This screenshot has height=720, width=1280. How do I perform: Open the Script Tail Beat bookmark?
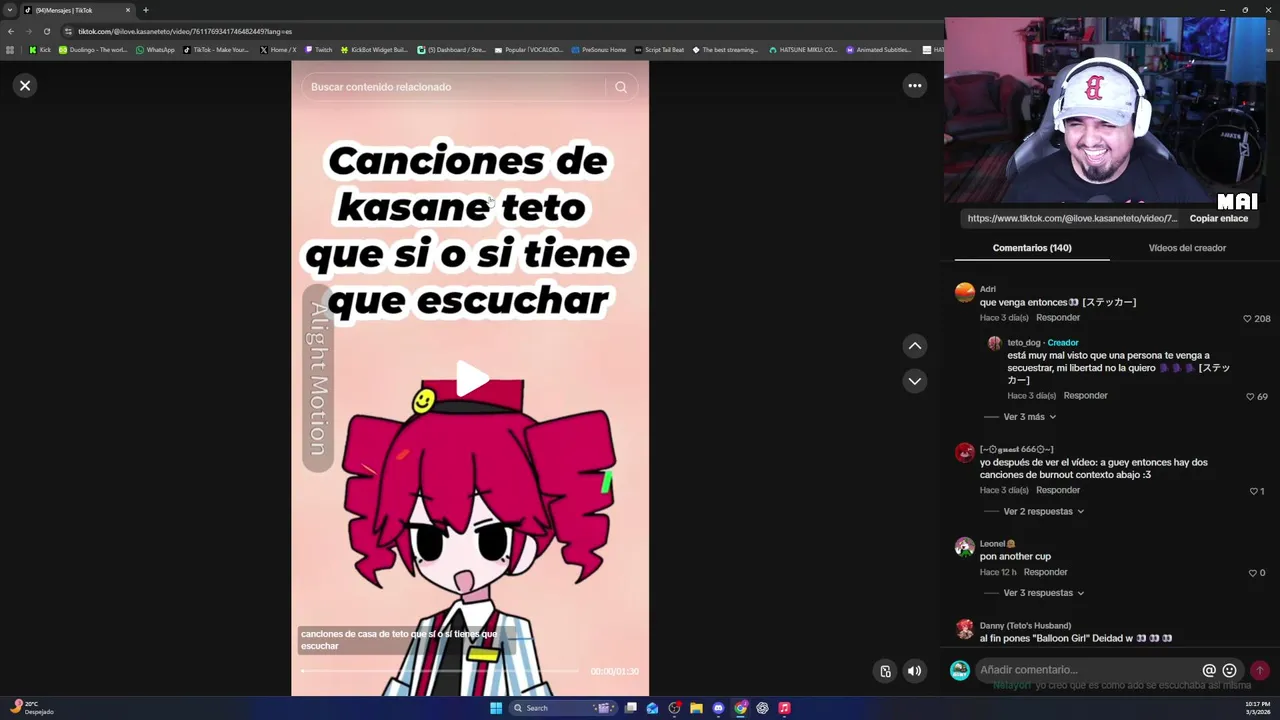coord(660,50)
